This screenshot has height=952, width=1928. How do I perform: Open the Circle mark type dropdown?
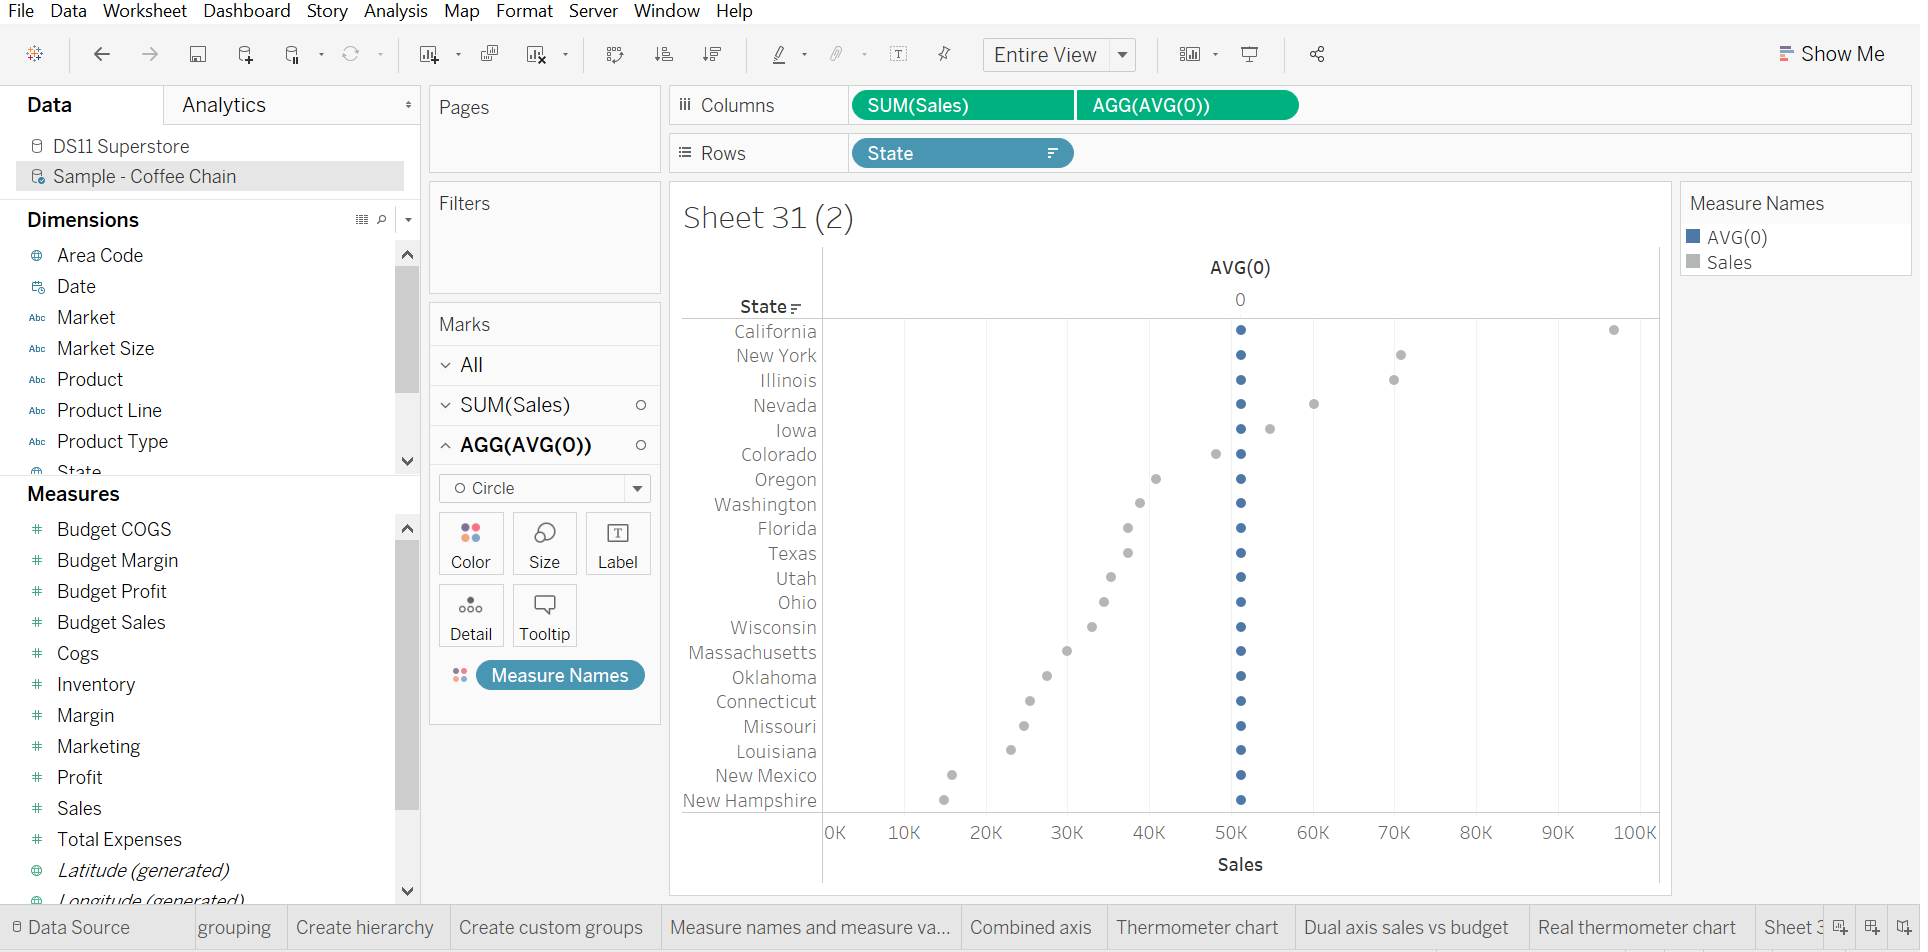pos(637,488)
